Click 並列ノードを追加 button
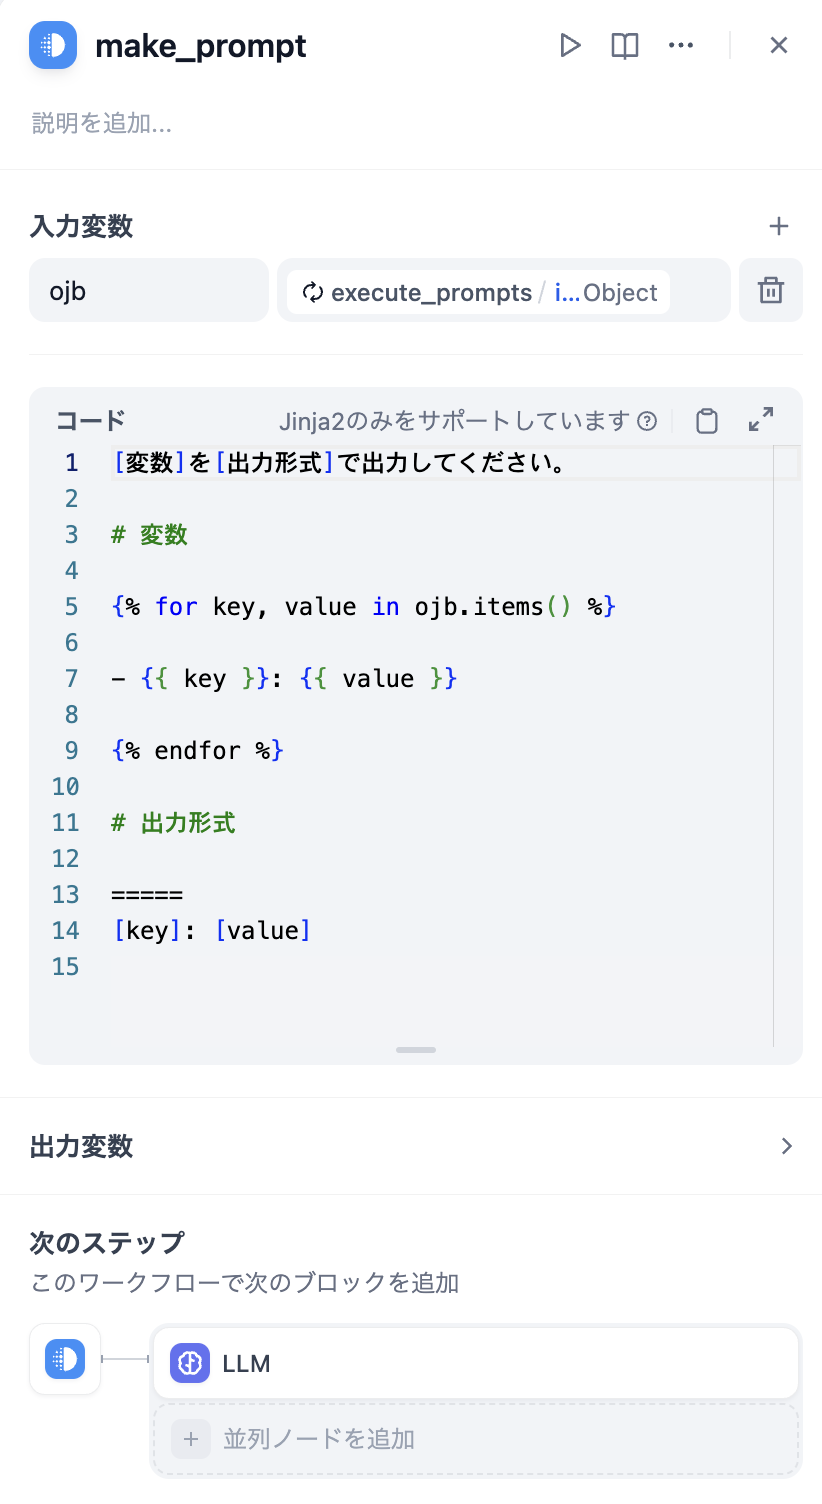 [475, 1439]
